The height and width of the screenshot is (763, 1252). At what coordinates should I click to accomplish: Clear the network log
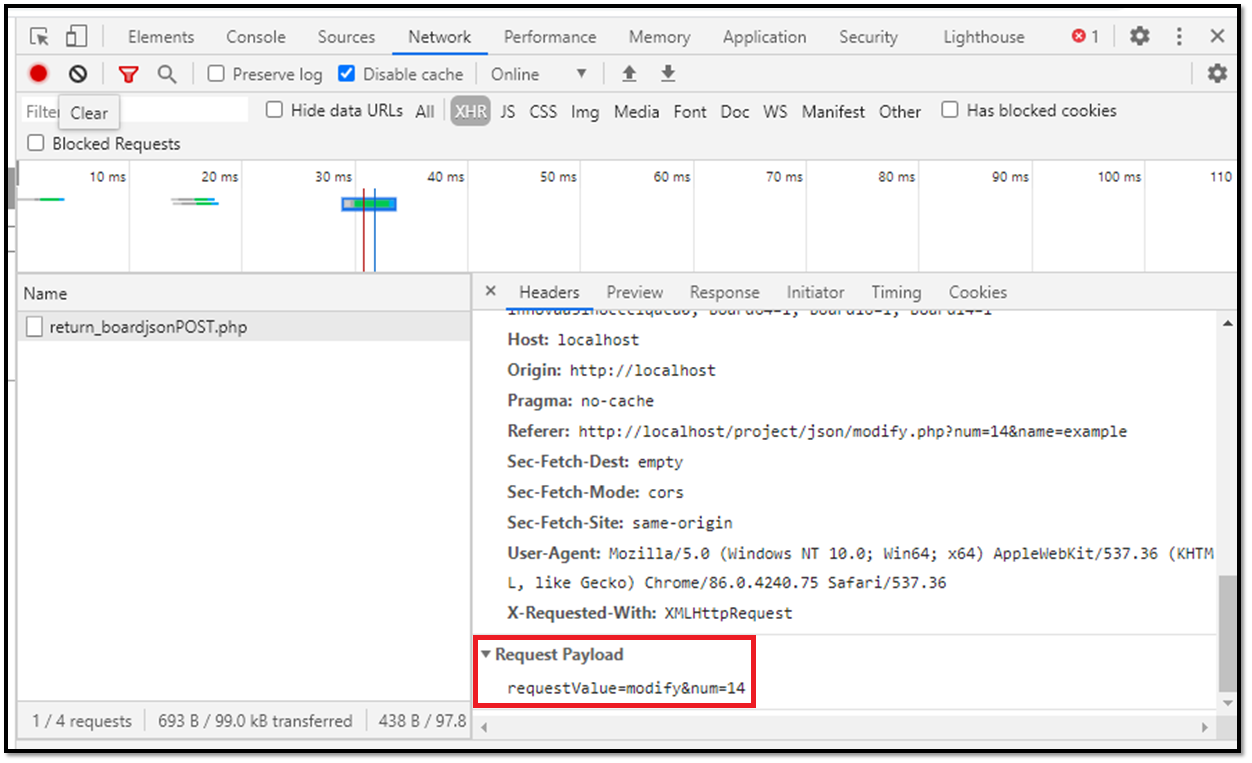78,74
